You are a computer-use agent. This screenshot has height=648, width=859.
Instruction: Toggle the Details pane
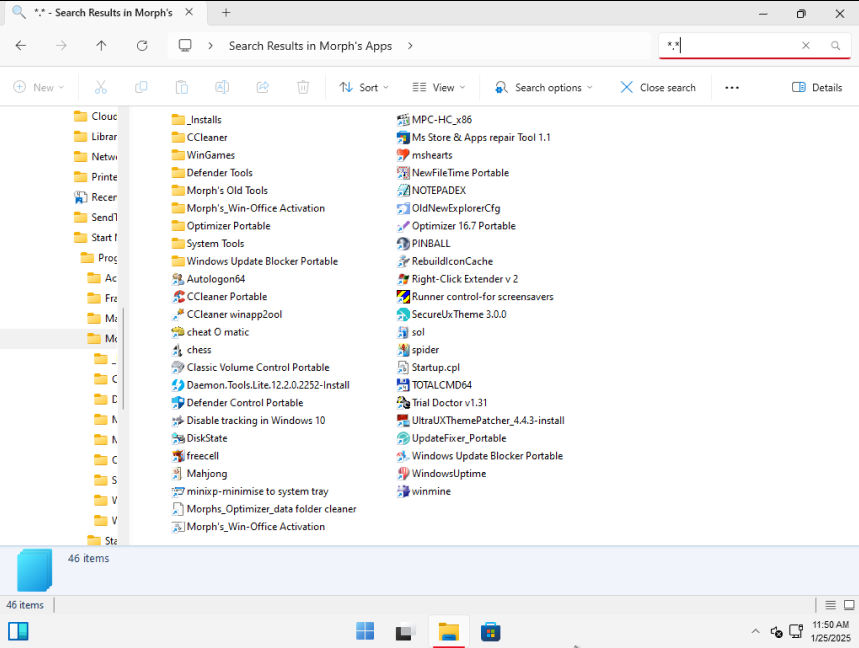817,88
